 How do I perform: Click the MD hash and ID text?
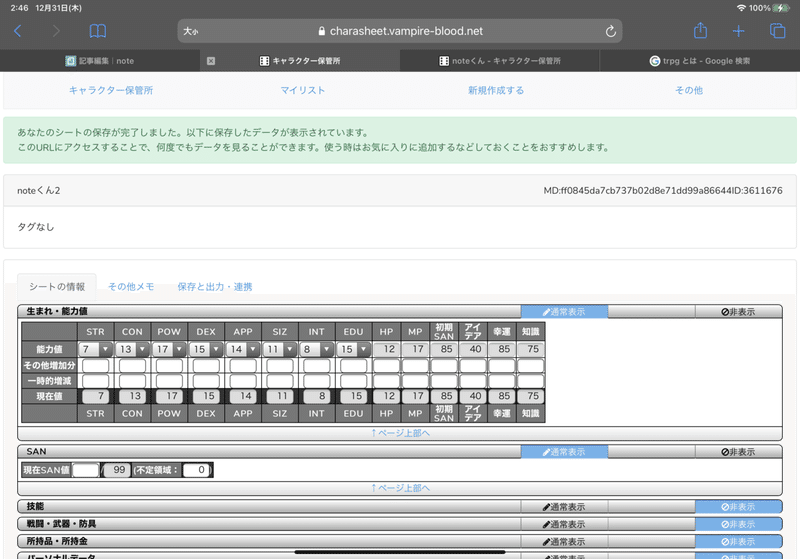(663, 190)
